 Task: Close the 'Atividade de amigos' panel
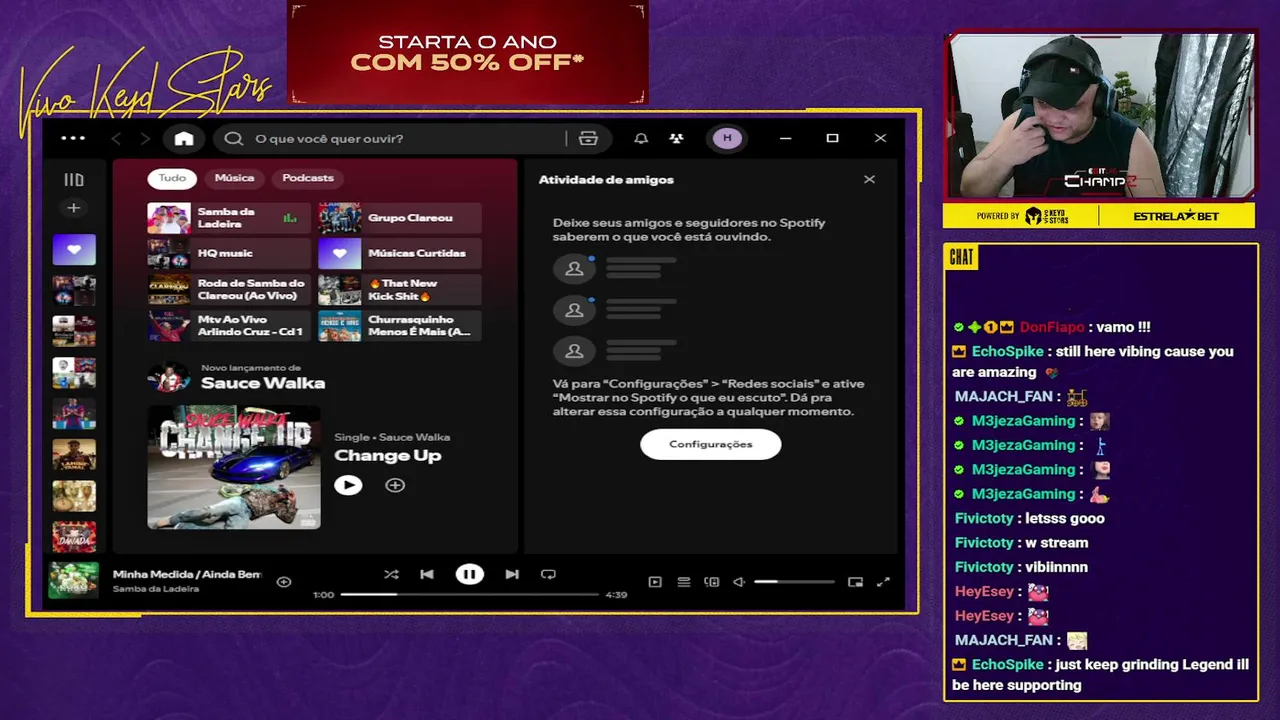pos(869,180)
